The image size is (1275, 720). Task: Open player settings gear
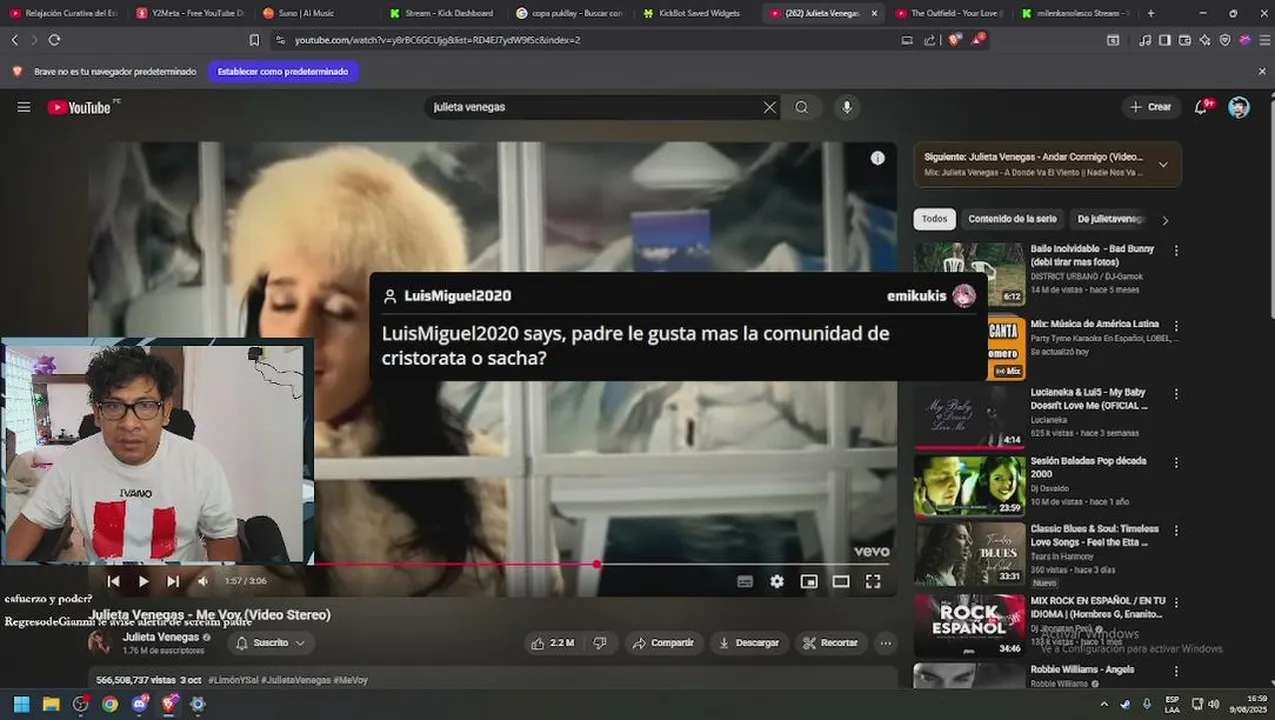777,581
